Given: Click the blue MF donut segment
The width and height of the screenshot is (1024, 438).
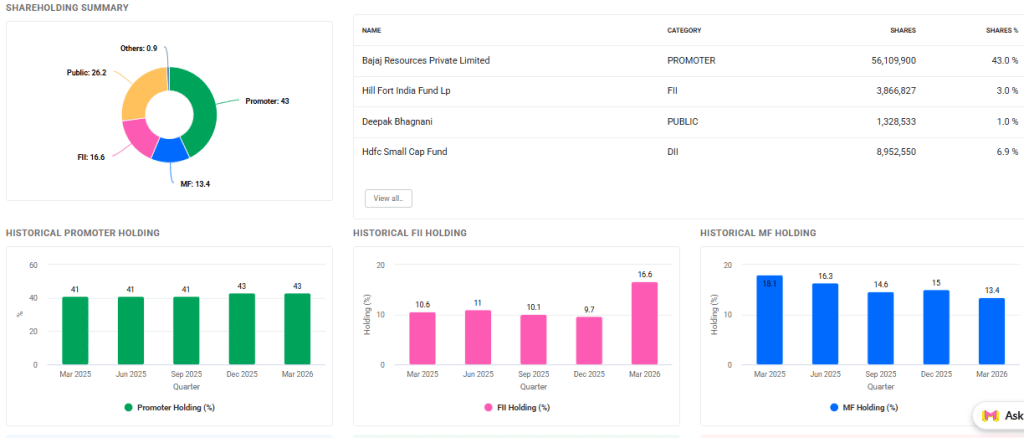Looking at the screenshot, I should tap(171, 151).
